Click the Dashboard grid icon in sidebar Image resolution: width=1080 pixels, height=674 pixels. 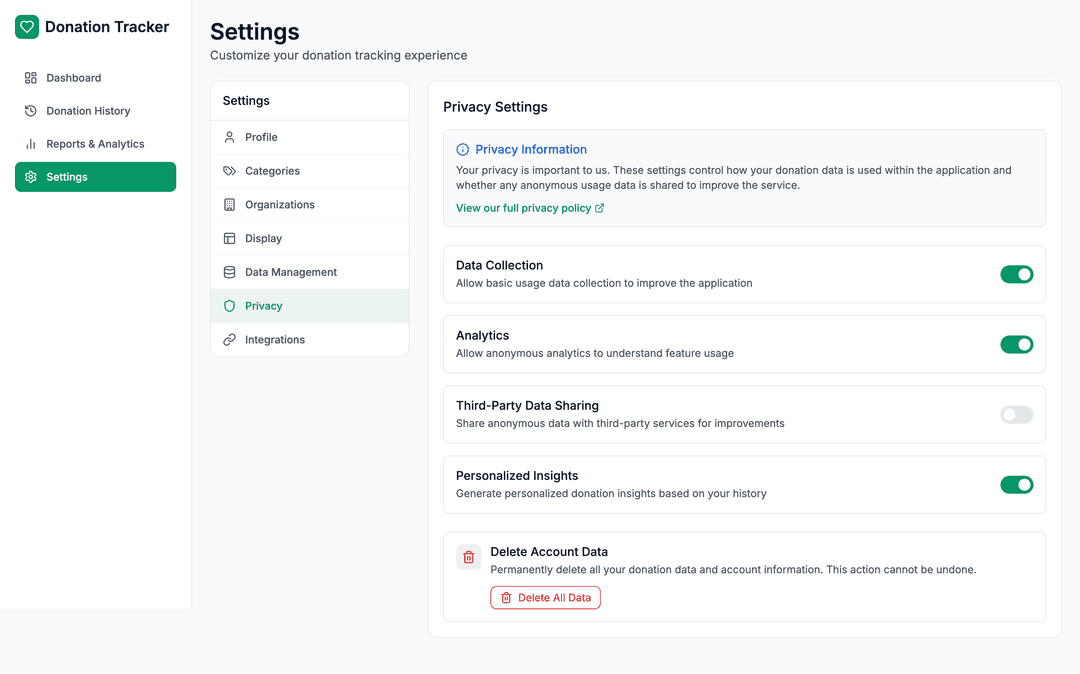[31, 78]
